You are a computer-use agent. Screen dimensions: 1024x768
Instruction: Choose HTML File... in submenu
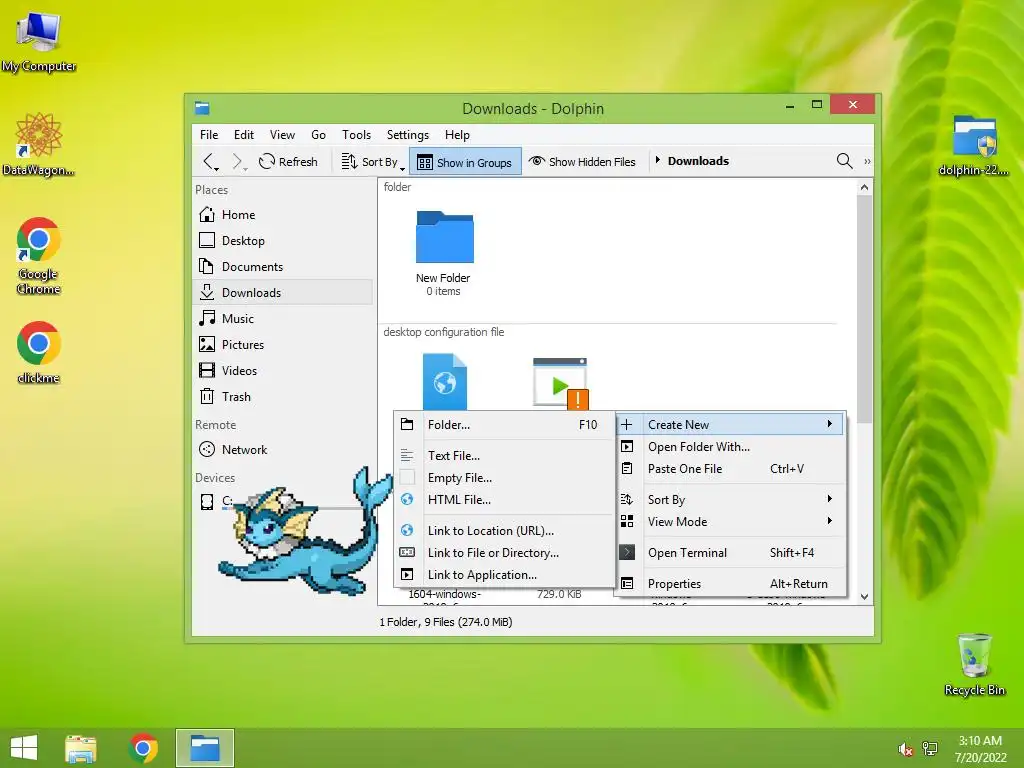point(504,500)
